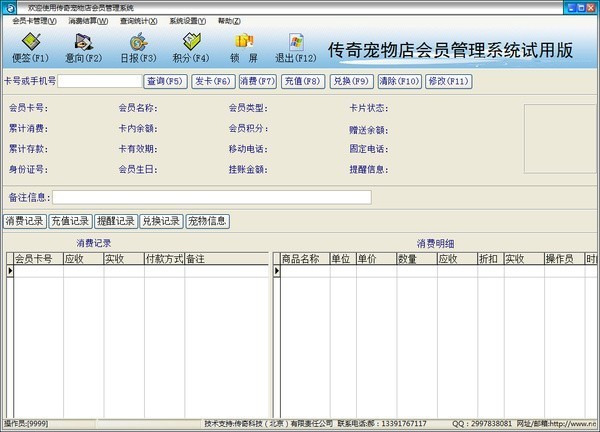This screenshot has height=432, width=600.
Task: Lock the screen with 锁屏 icon
Action: 244,46
